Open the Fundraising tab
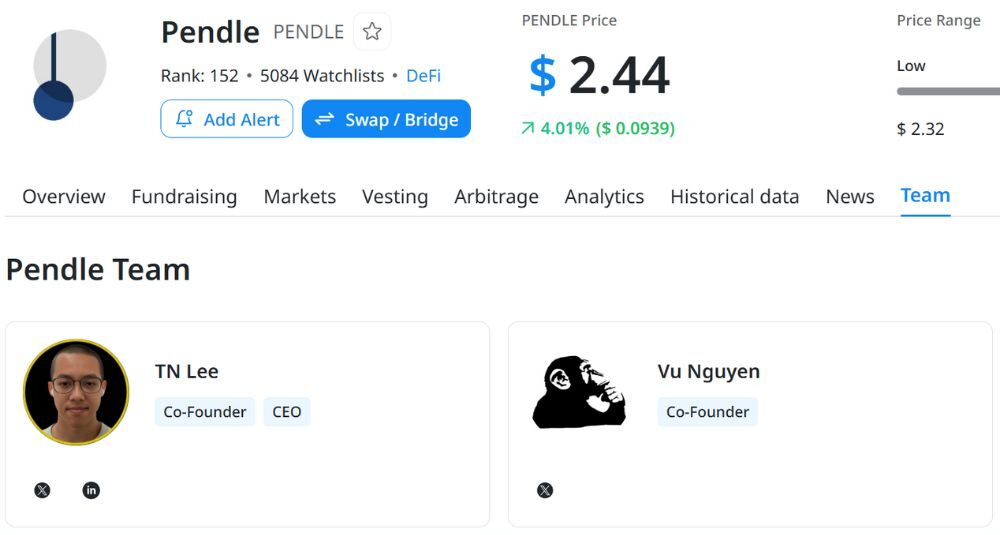The height and width of the screenshot is (535, 1000). (x=184, y=197)
